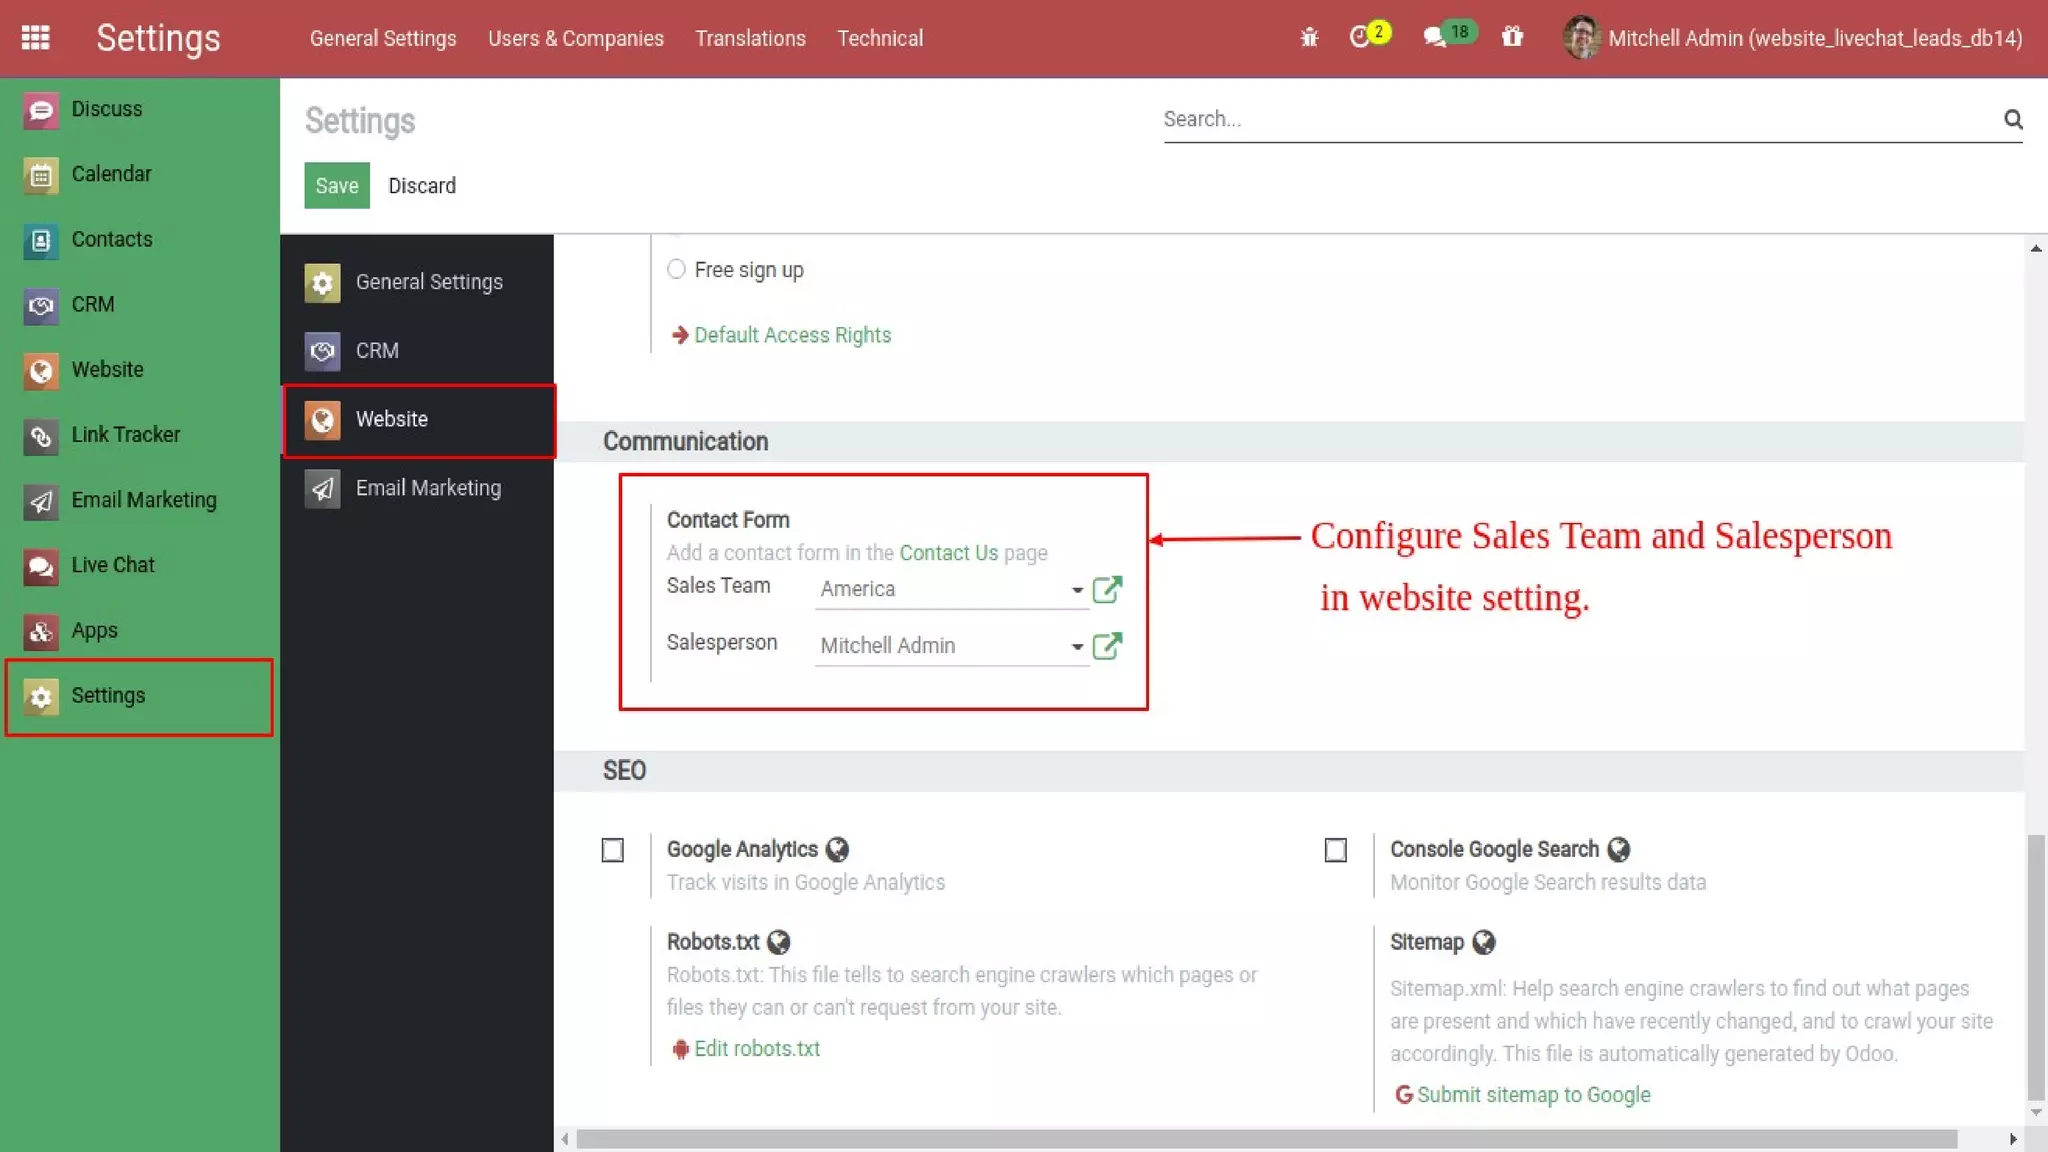Click the search magnifier icon
The image size is (2048, 1152).
[2013, 120]
